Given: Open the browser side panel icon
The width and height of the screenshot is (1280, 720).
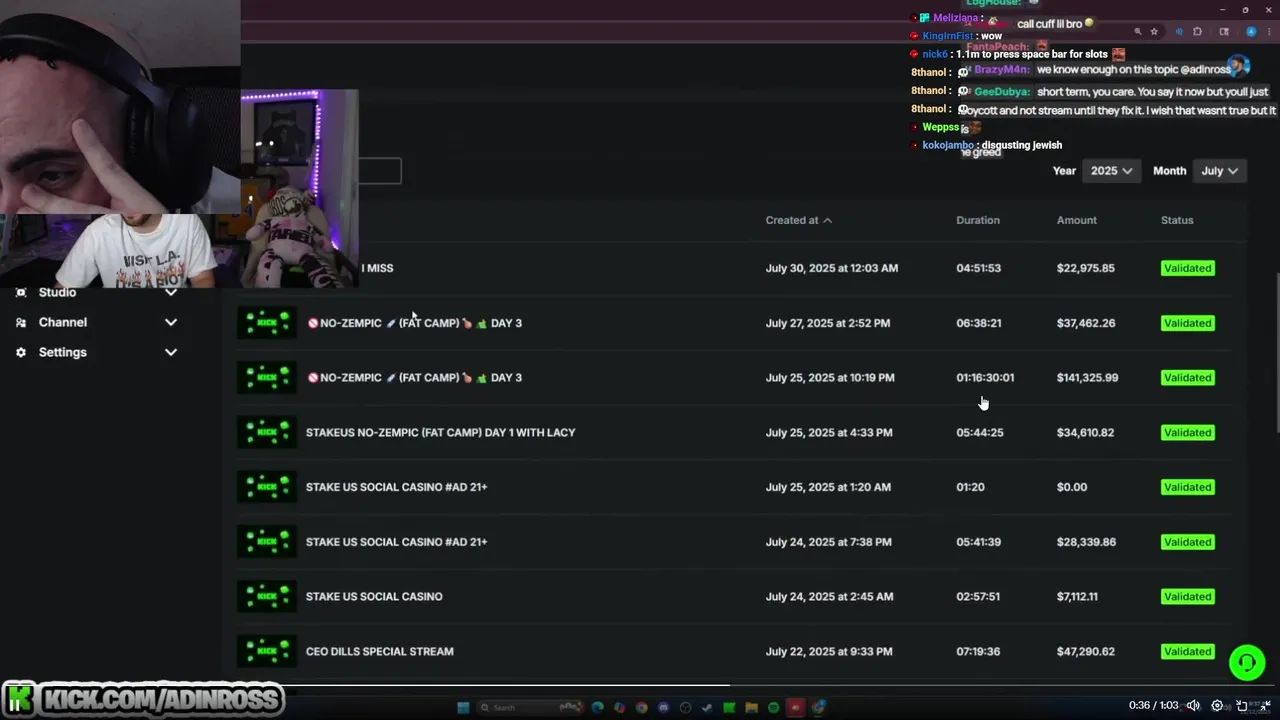Looking at the screenshot, I should tap(1224, 32).
